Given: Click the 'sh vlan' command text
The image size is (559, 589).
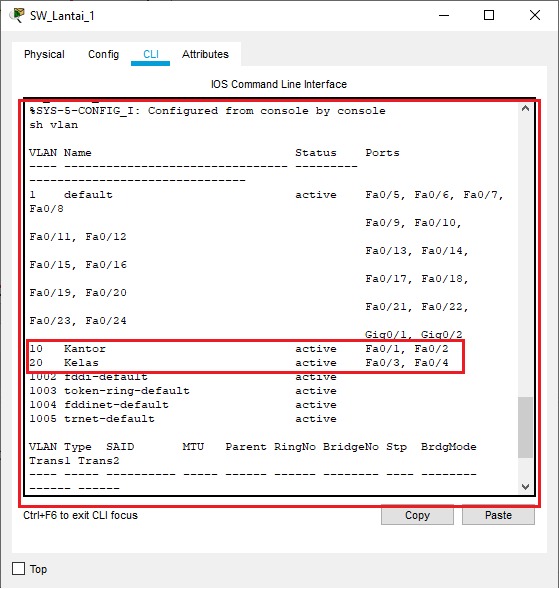Looking at the screenshot, I should [54, 125].
